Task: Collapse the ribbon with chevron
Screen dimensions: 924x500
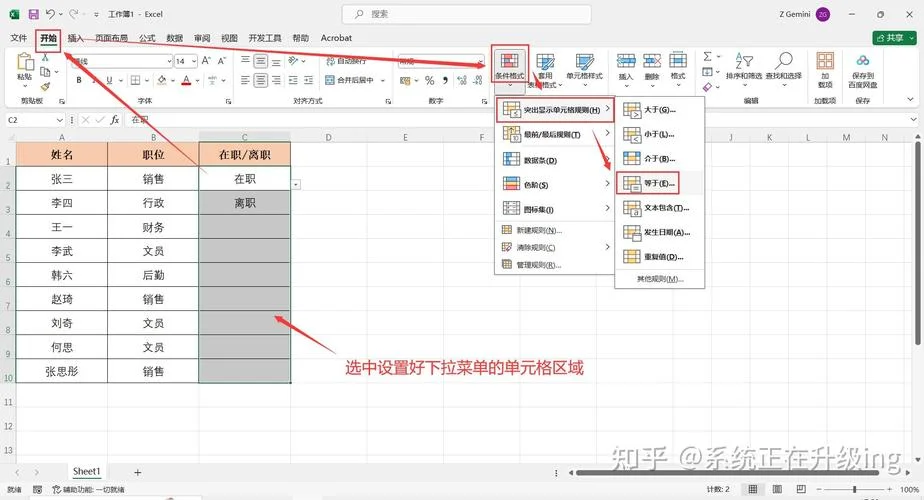Action: (x=911, y=99)
